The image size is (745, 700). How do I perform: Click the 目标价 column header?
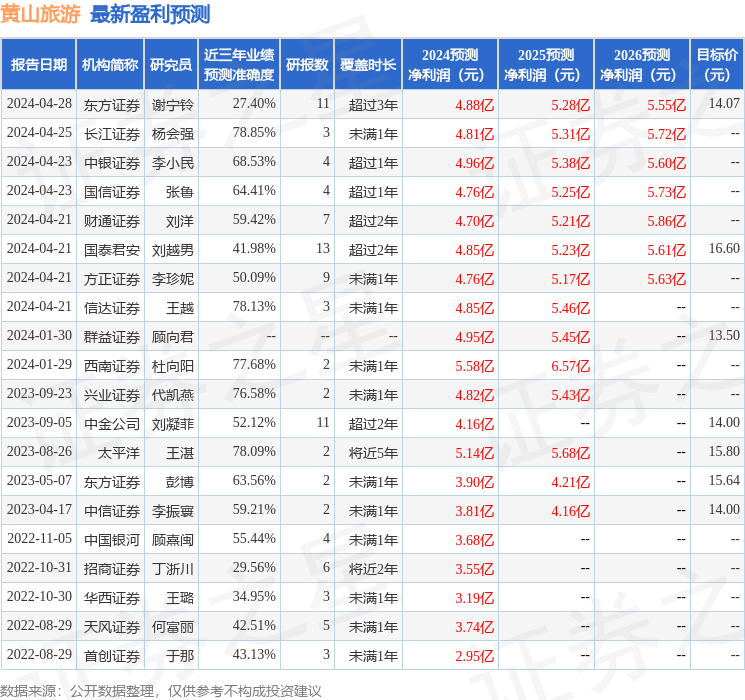pos(717,65)
